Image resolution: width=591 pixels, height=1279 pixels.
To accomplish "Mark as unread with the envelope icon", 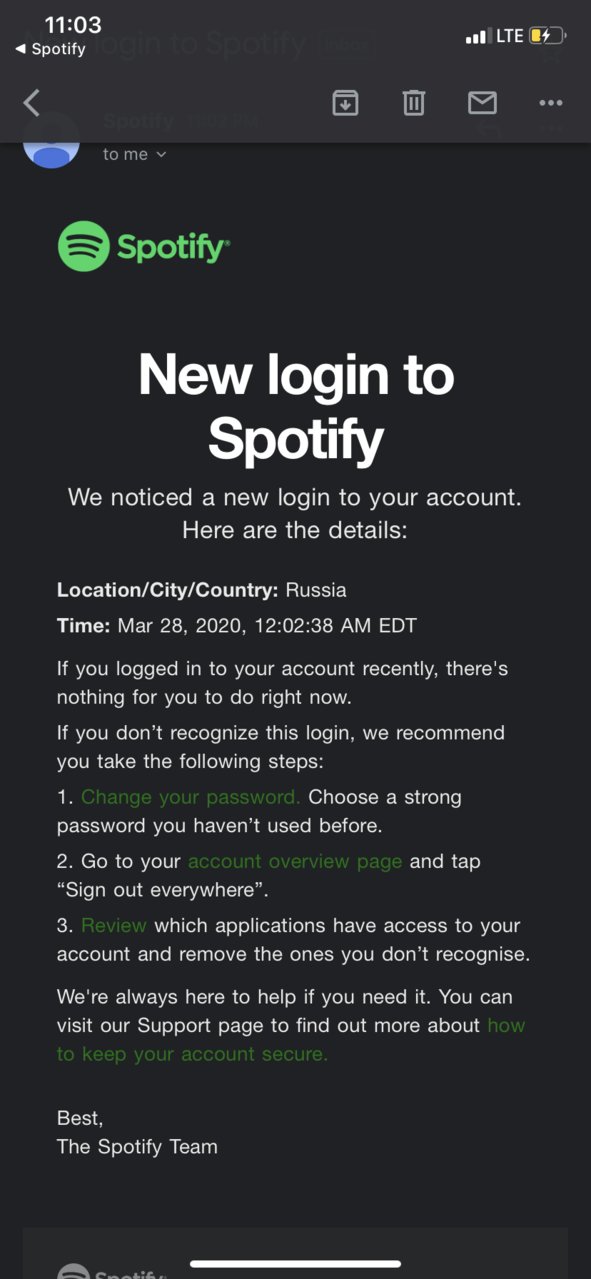I will click(x=483, y=102).
